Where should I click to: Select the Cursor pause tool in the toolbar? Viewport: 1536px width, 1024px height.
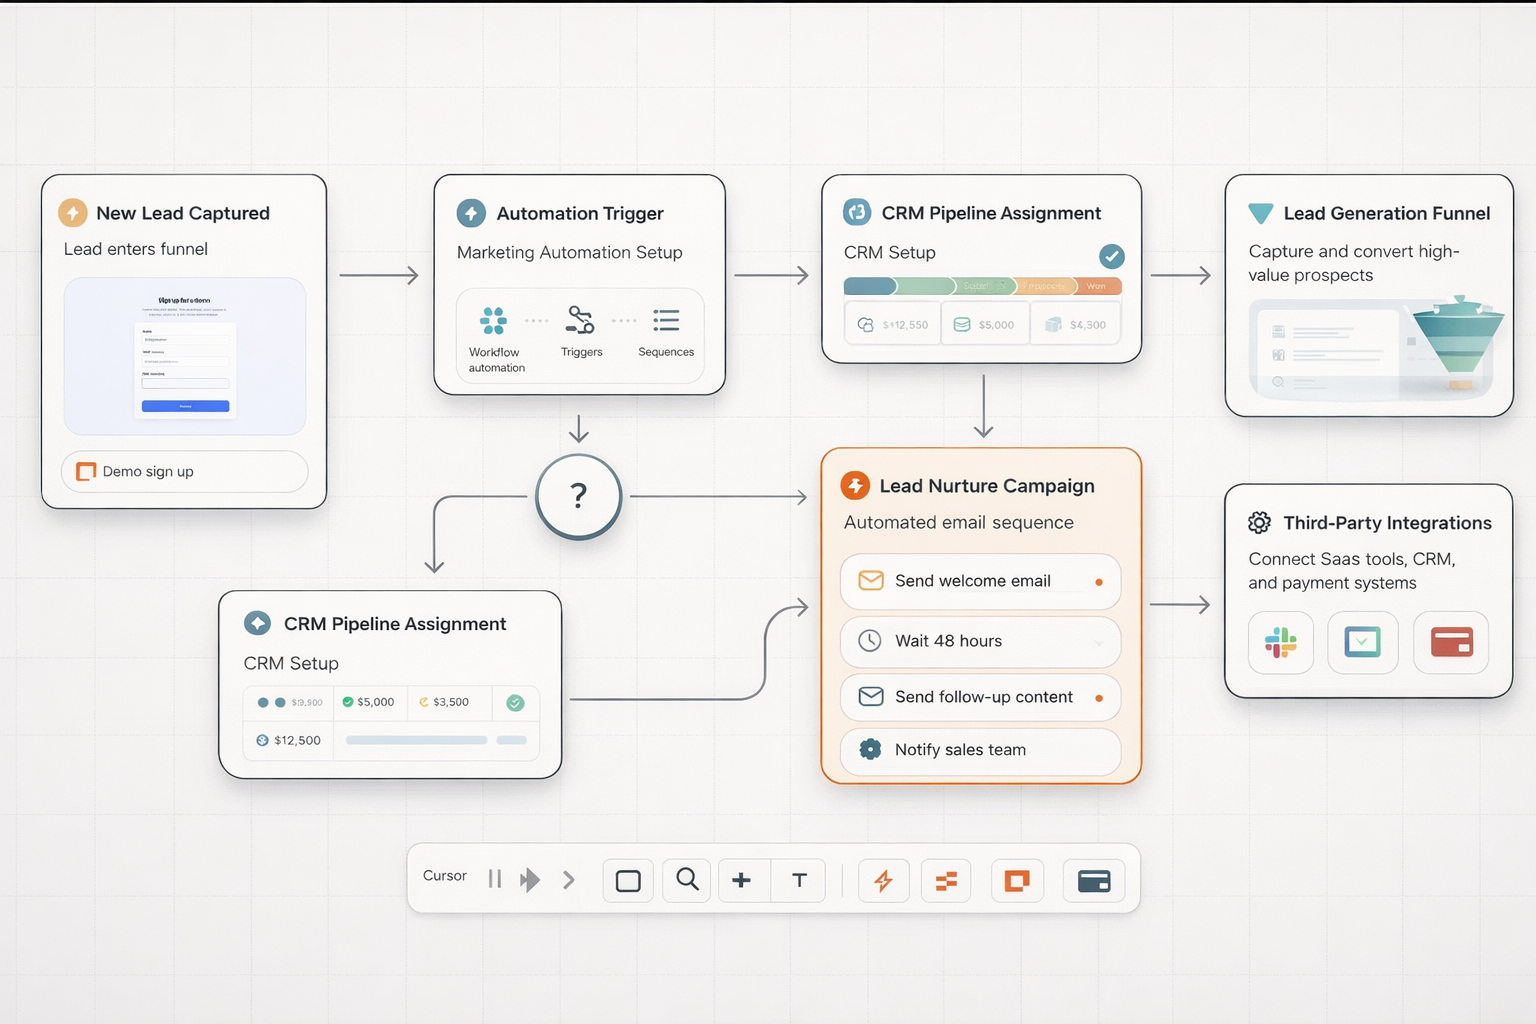[x=495, y=880]
